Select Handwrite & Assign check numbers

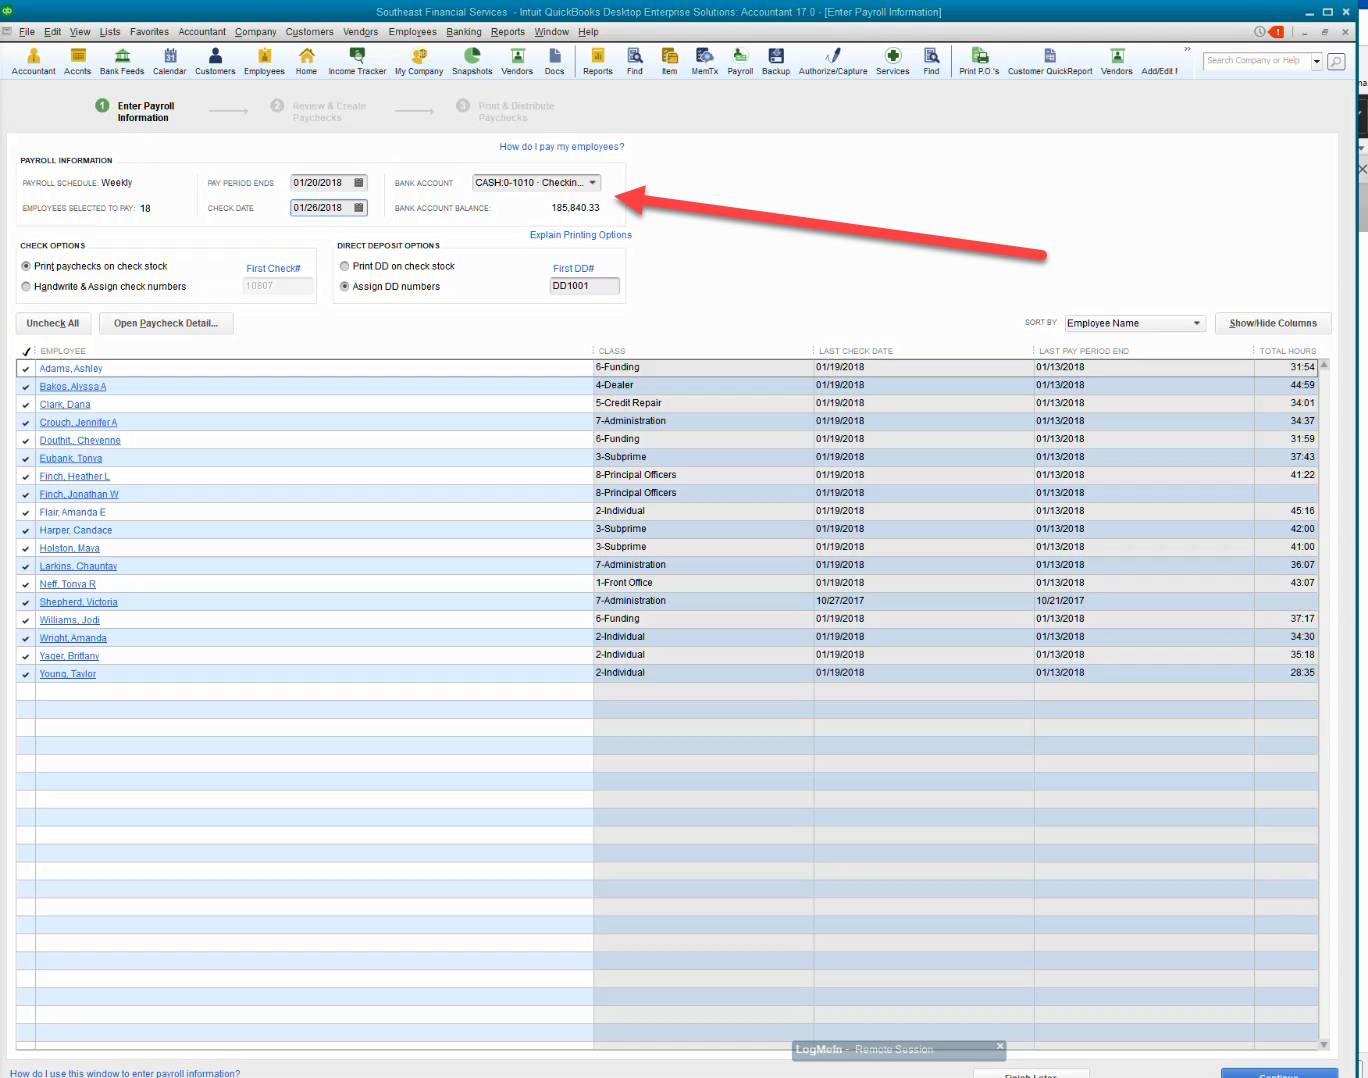tap(25, 286)
